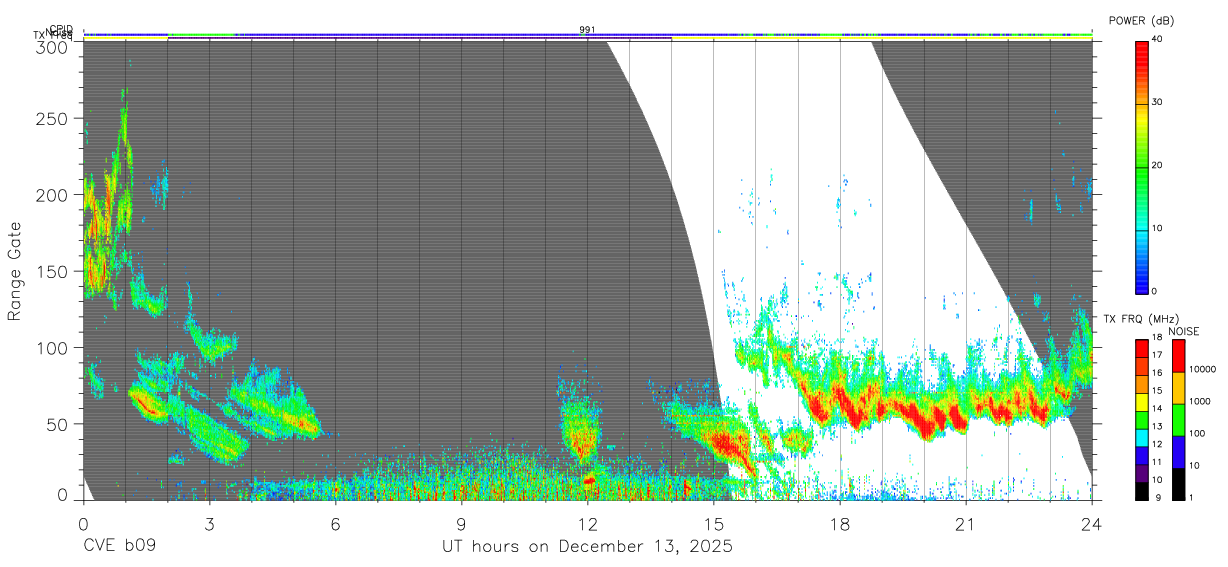This screenshot has height=567, width=1228.
Task: Click the 11 label in TX FRQ legend
Action: coord(1158,462)
